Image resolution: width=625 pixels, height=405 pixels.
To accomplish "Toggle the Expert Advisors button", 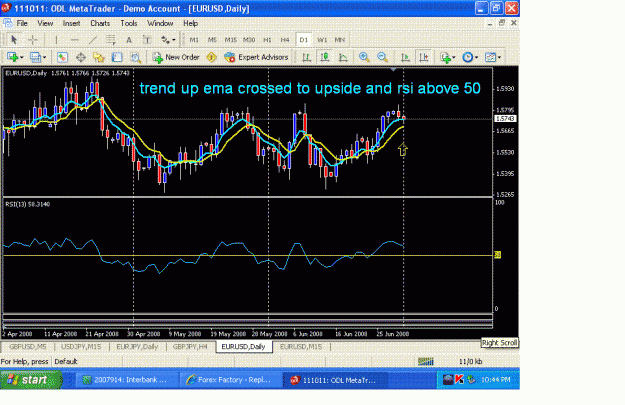I will [256, 57].
